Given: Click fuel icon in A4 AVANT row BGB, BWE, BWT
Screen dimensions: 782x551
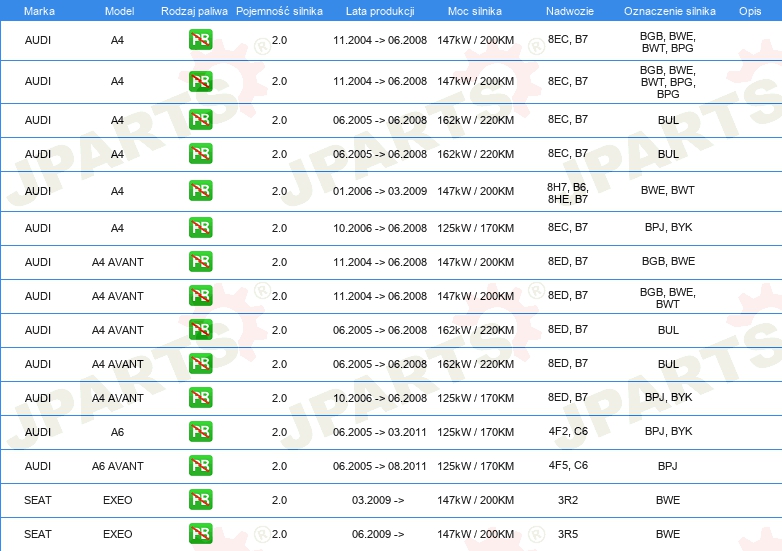Looking at the screenshot, I should coord(200,295).
